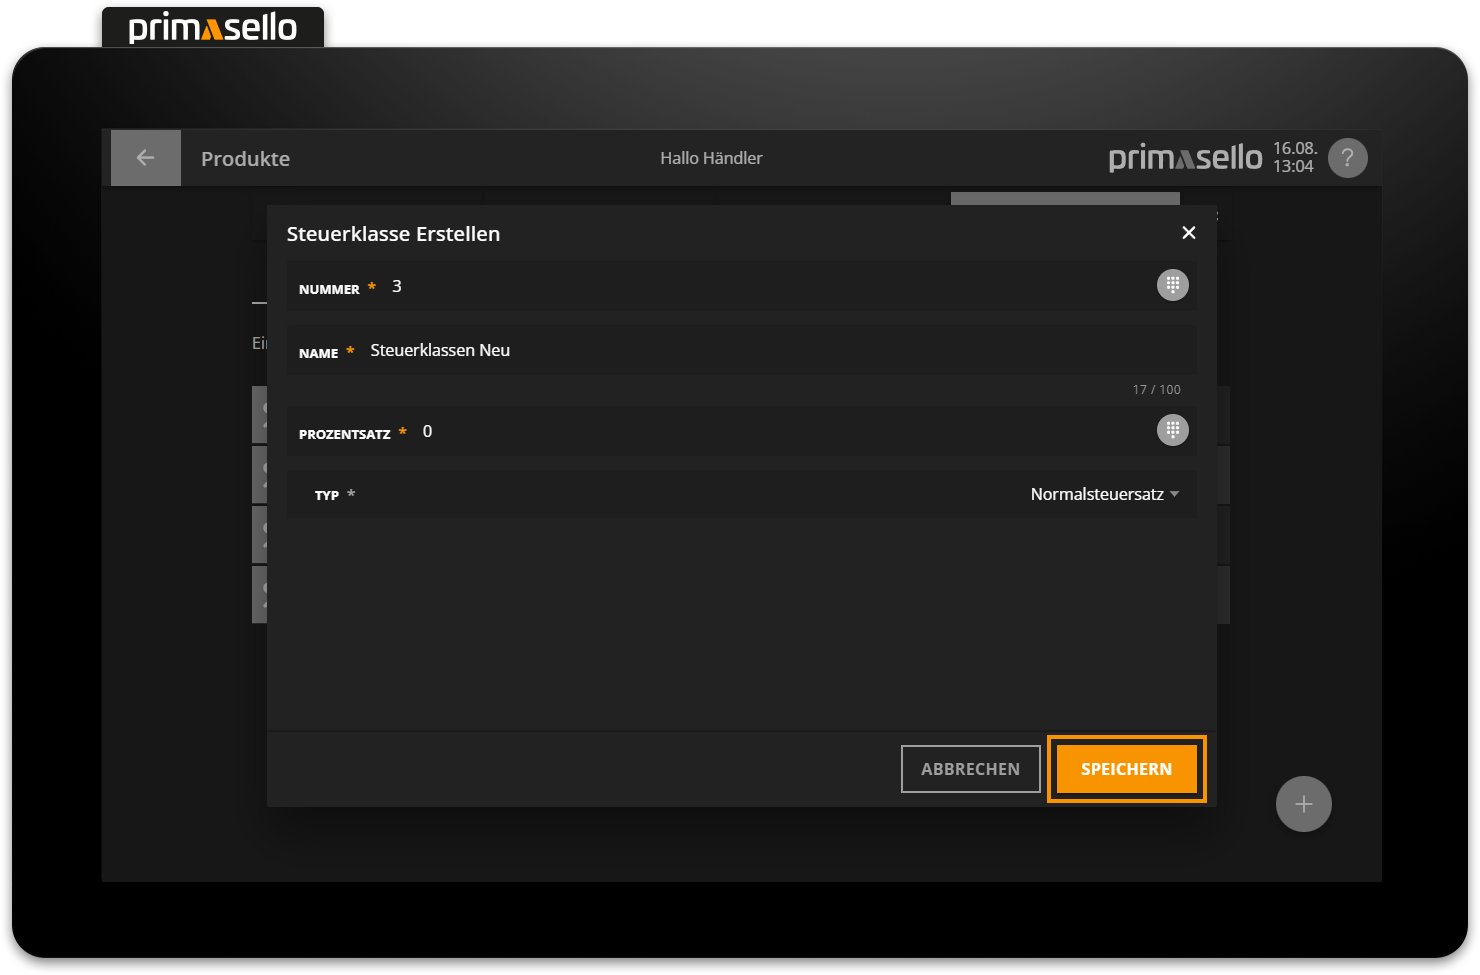Viewport: 1480px width, 975px height.
Task: Cancel with the Abbrechen button
Action: [970, 769]
